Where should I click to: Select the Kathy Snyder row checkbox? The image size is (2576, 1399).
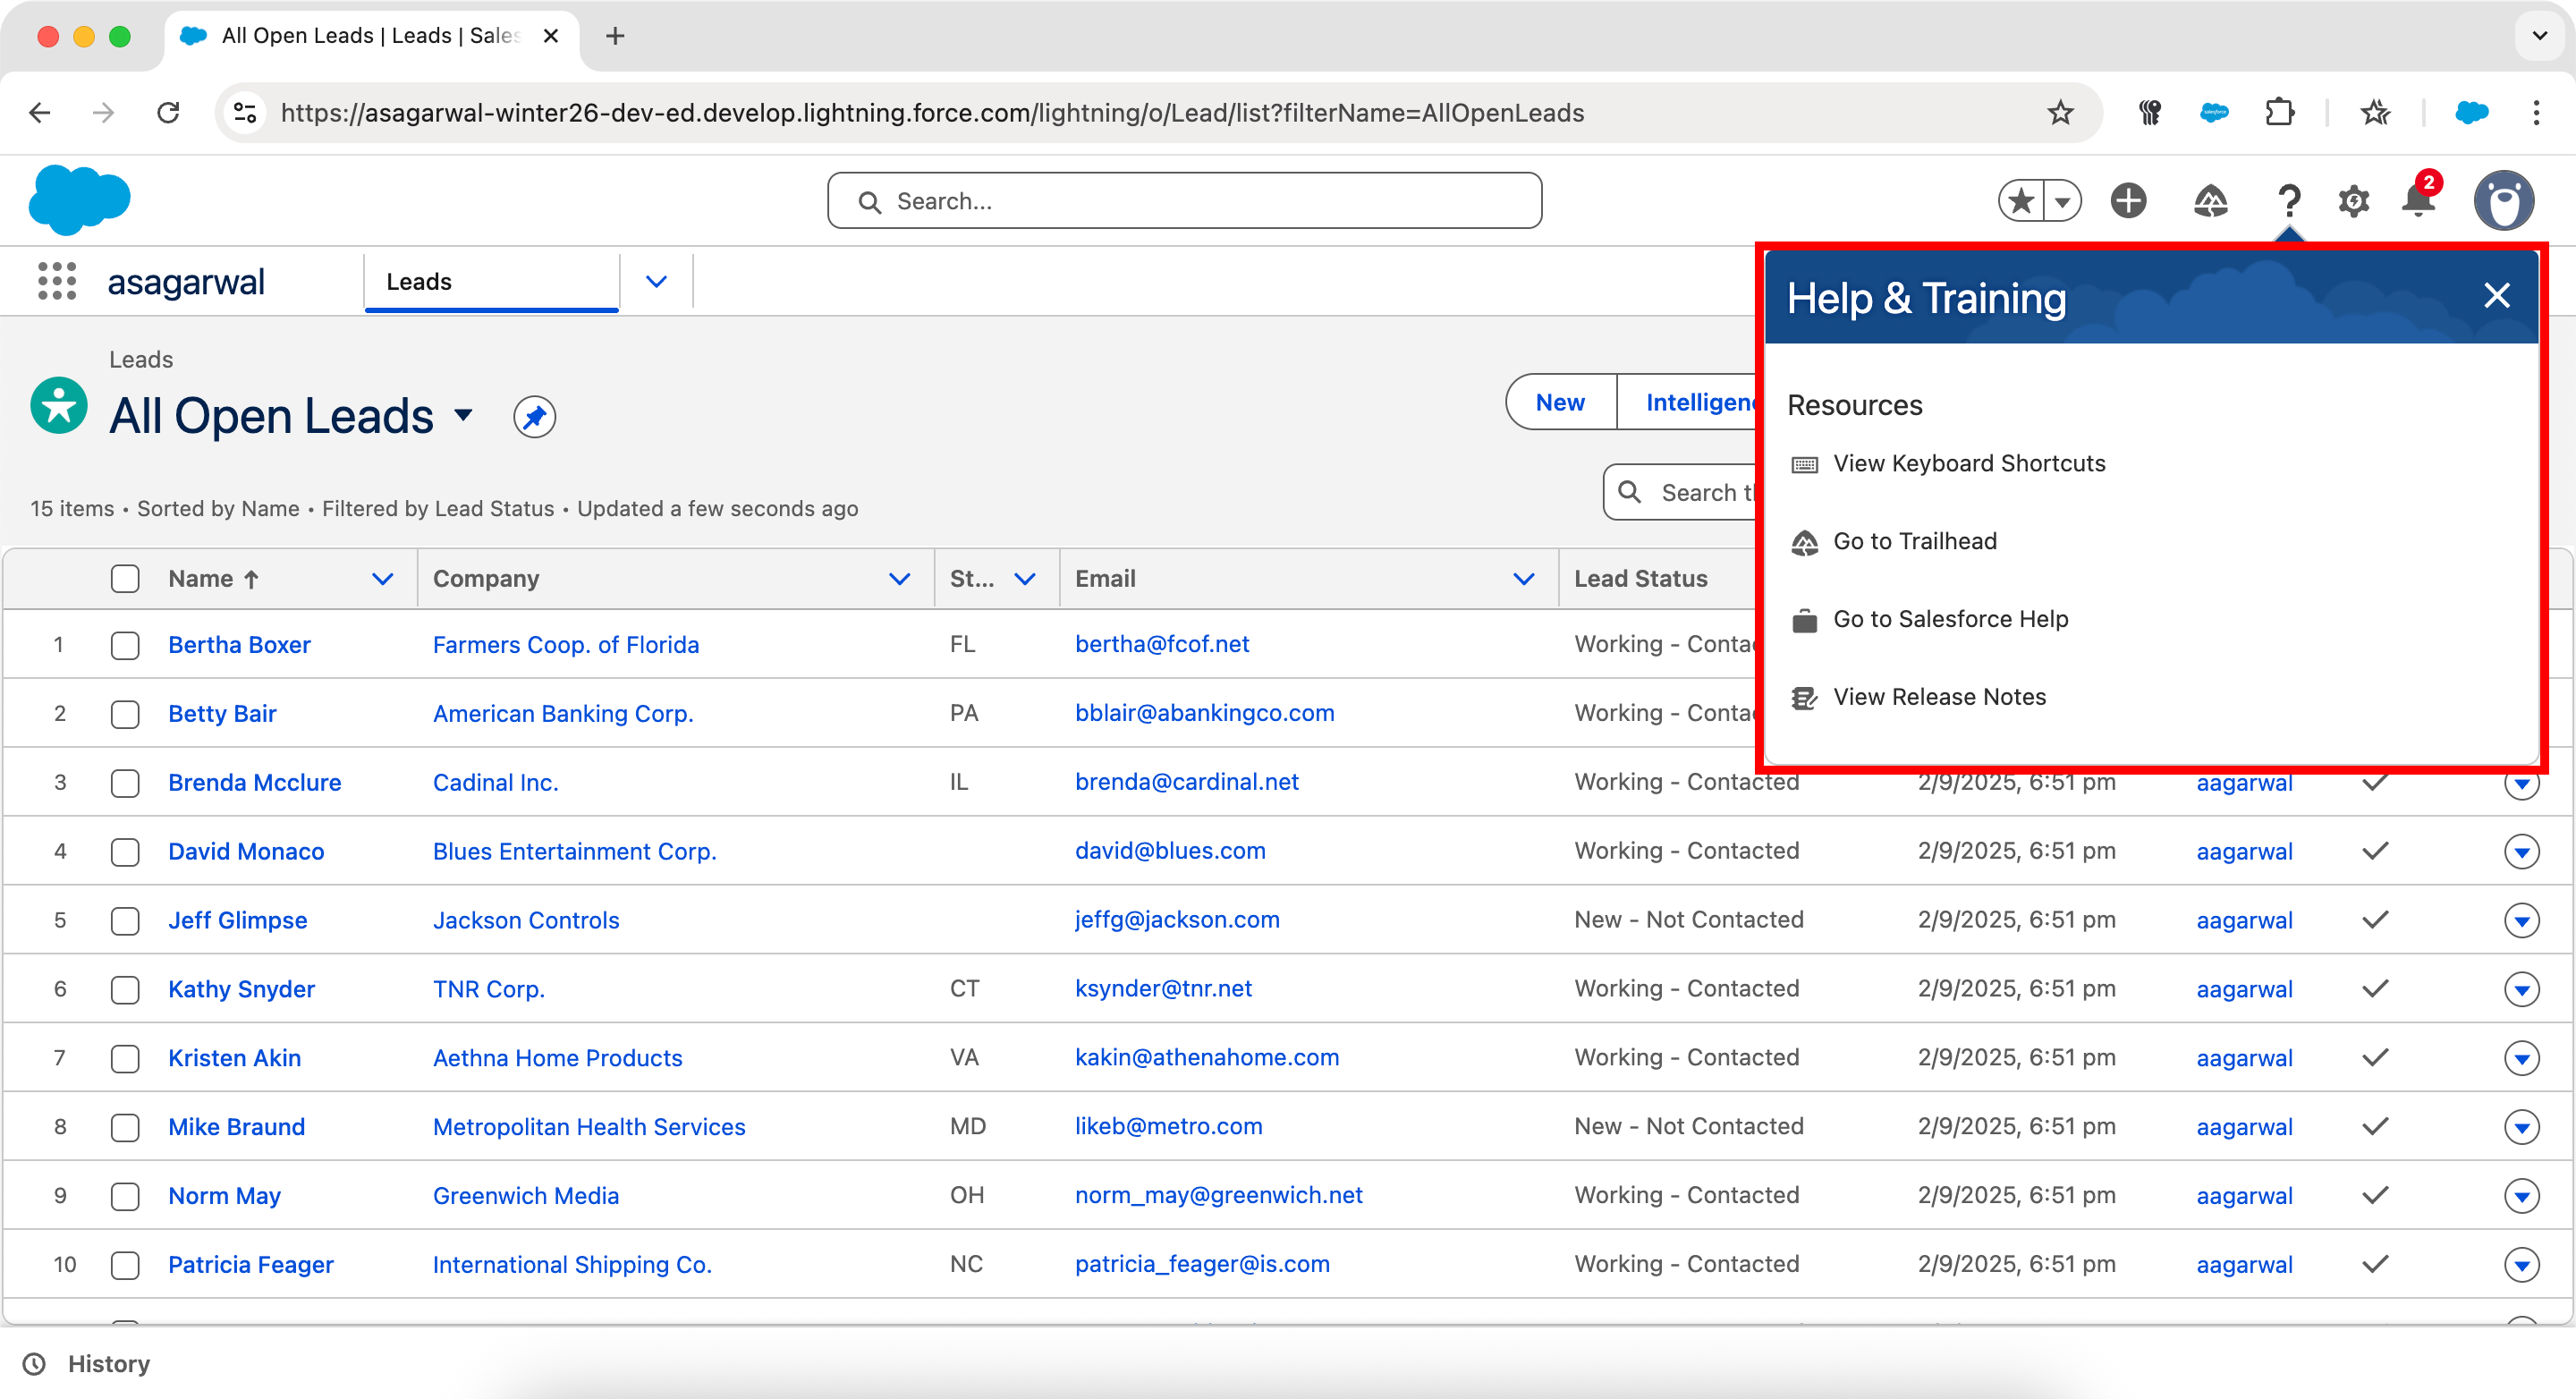(125, 990)
